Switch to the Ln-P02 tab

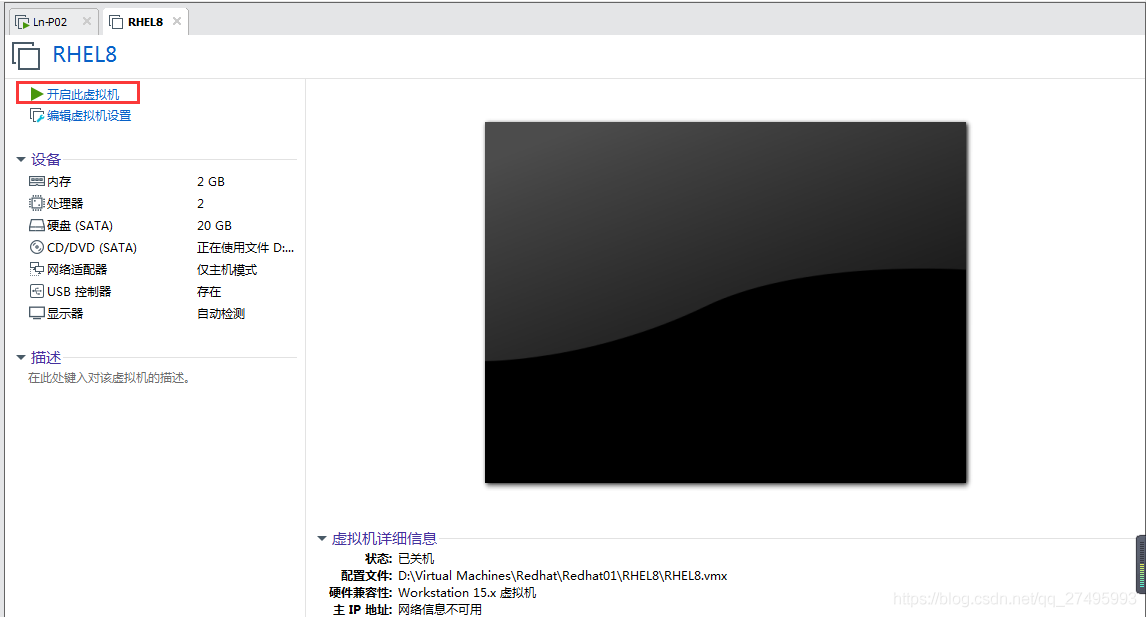pyautogui.click(x=54, y=22)
